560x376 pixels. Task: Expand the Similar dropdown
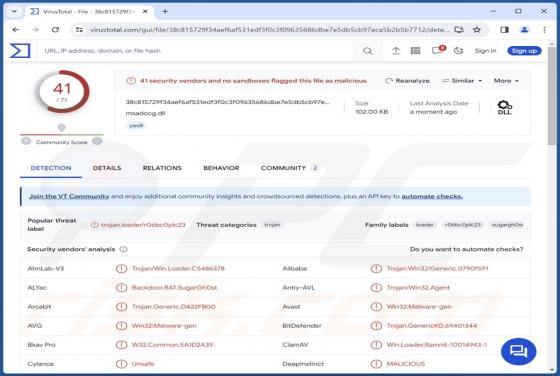pyautogui.click(x=462, y=81)
